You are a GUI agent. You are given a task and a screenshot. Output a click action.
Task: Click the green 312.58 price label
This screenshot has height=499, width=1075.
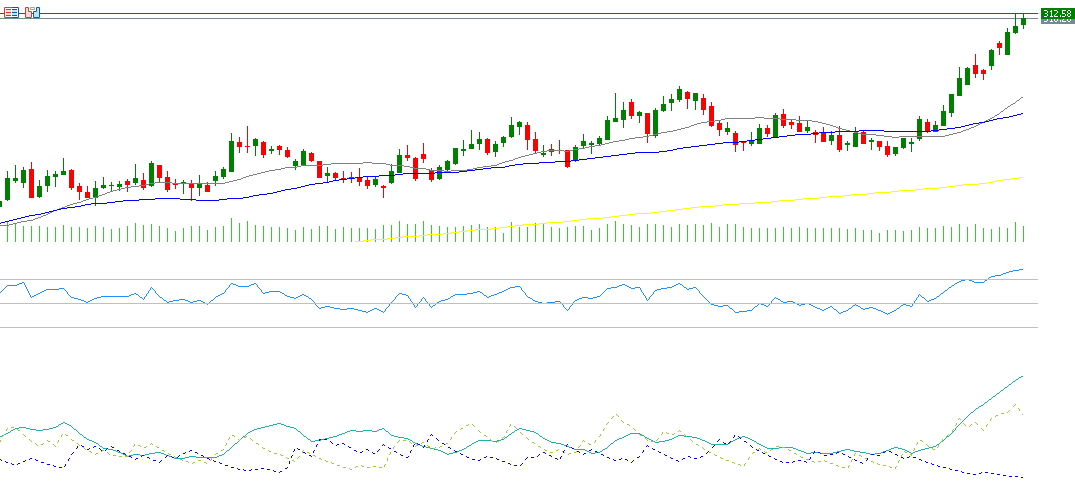1056,13
